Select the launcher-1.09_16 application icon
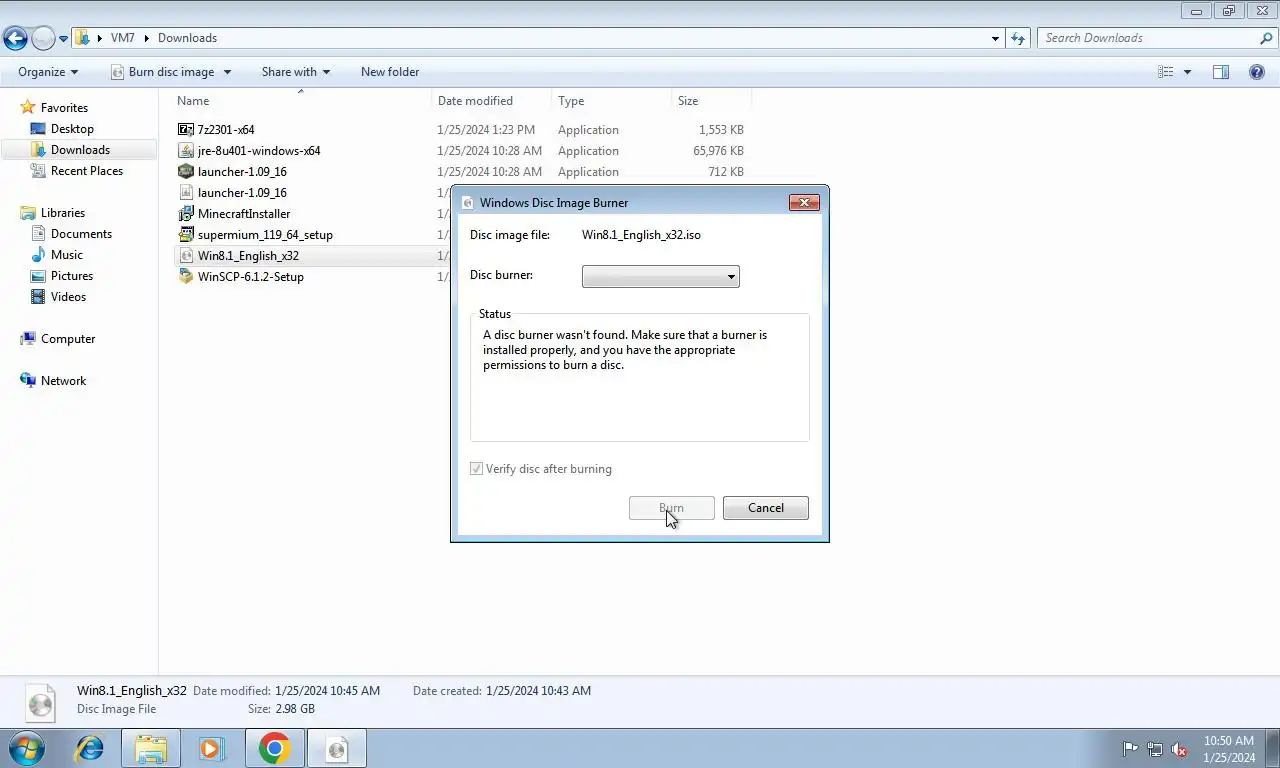Screen dimensions: 1280x768 tap(185, 172)
